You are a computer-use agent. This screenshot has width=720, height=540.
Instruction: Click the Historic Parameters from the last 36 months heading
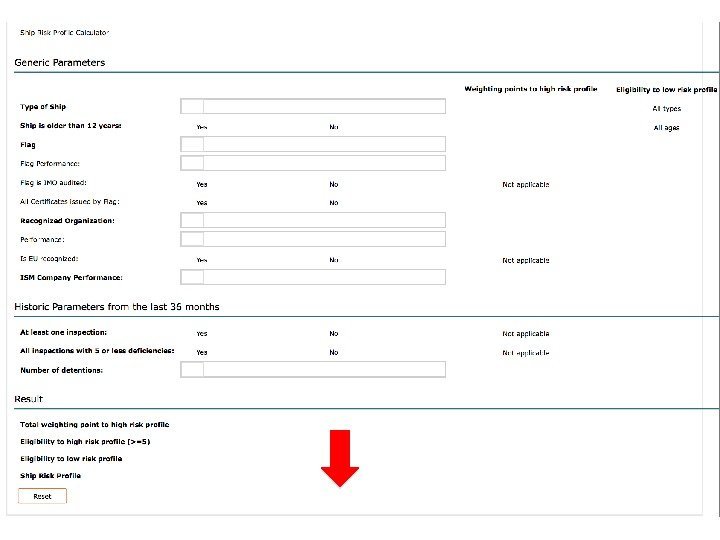(117, 307)
